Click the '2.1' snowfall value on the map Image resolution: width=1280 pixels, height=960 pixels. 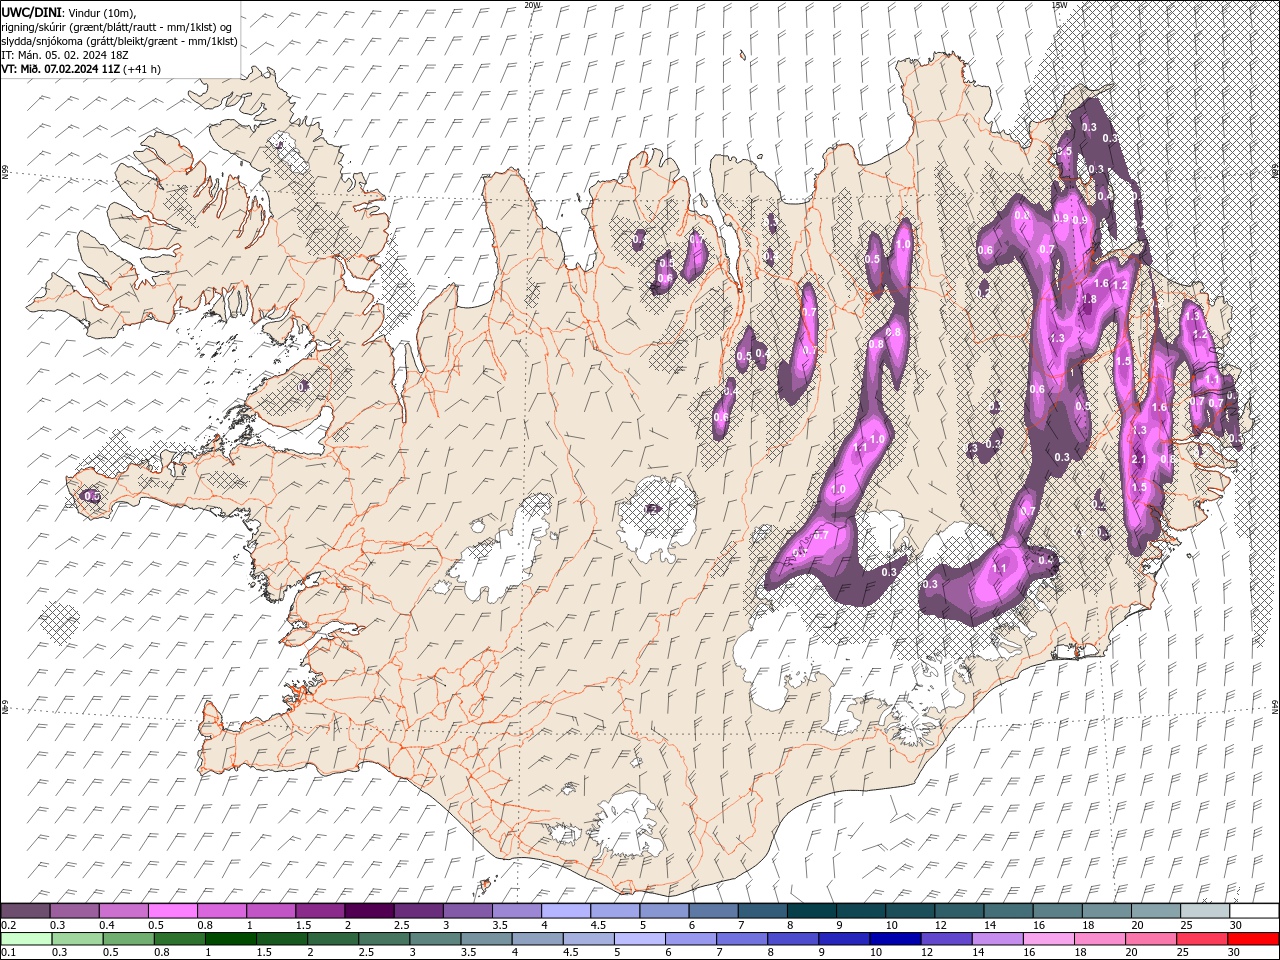1138,459
